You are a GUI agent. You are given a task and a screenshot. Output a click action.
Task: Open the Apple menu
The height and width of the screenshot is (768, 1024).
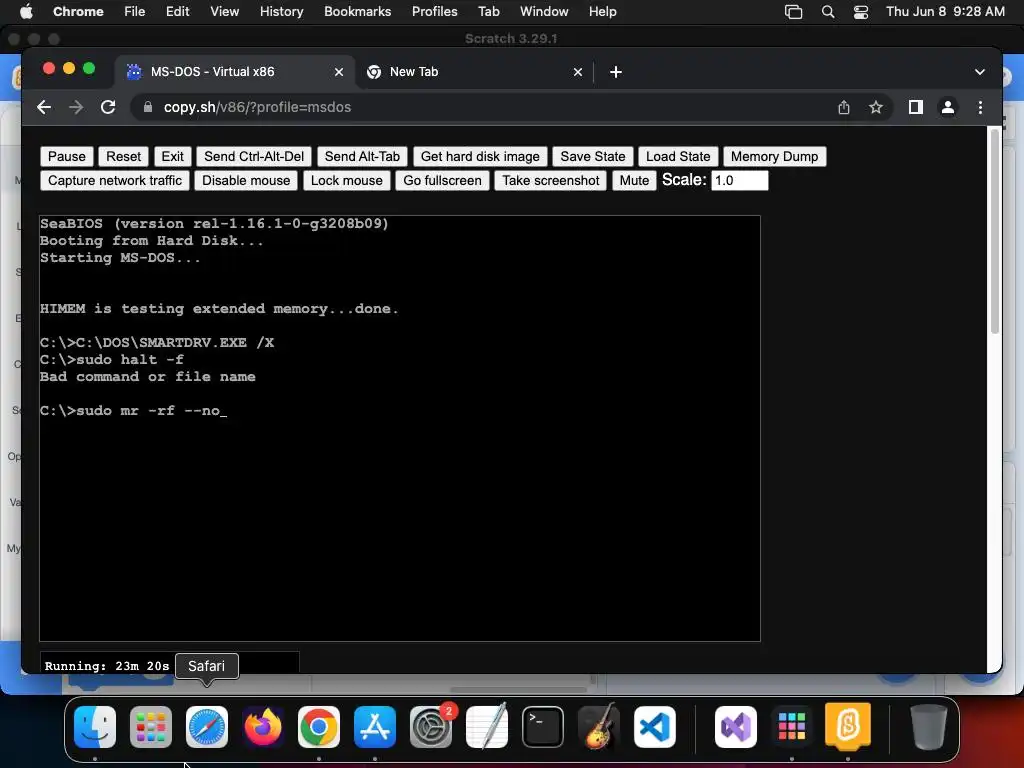26,11
